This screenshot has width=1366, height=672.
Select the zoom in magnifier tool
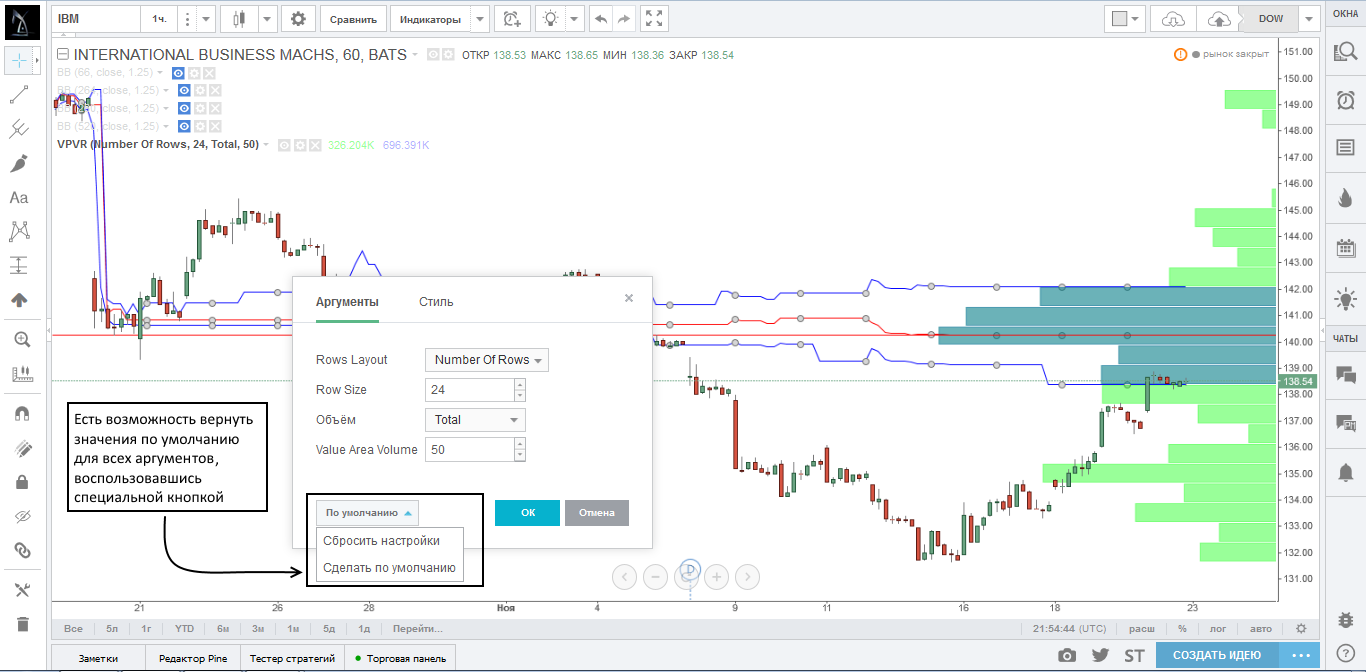tap(22, 340)
